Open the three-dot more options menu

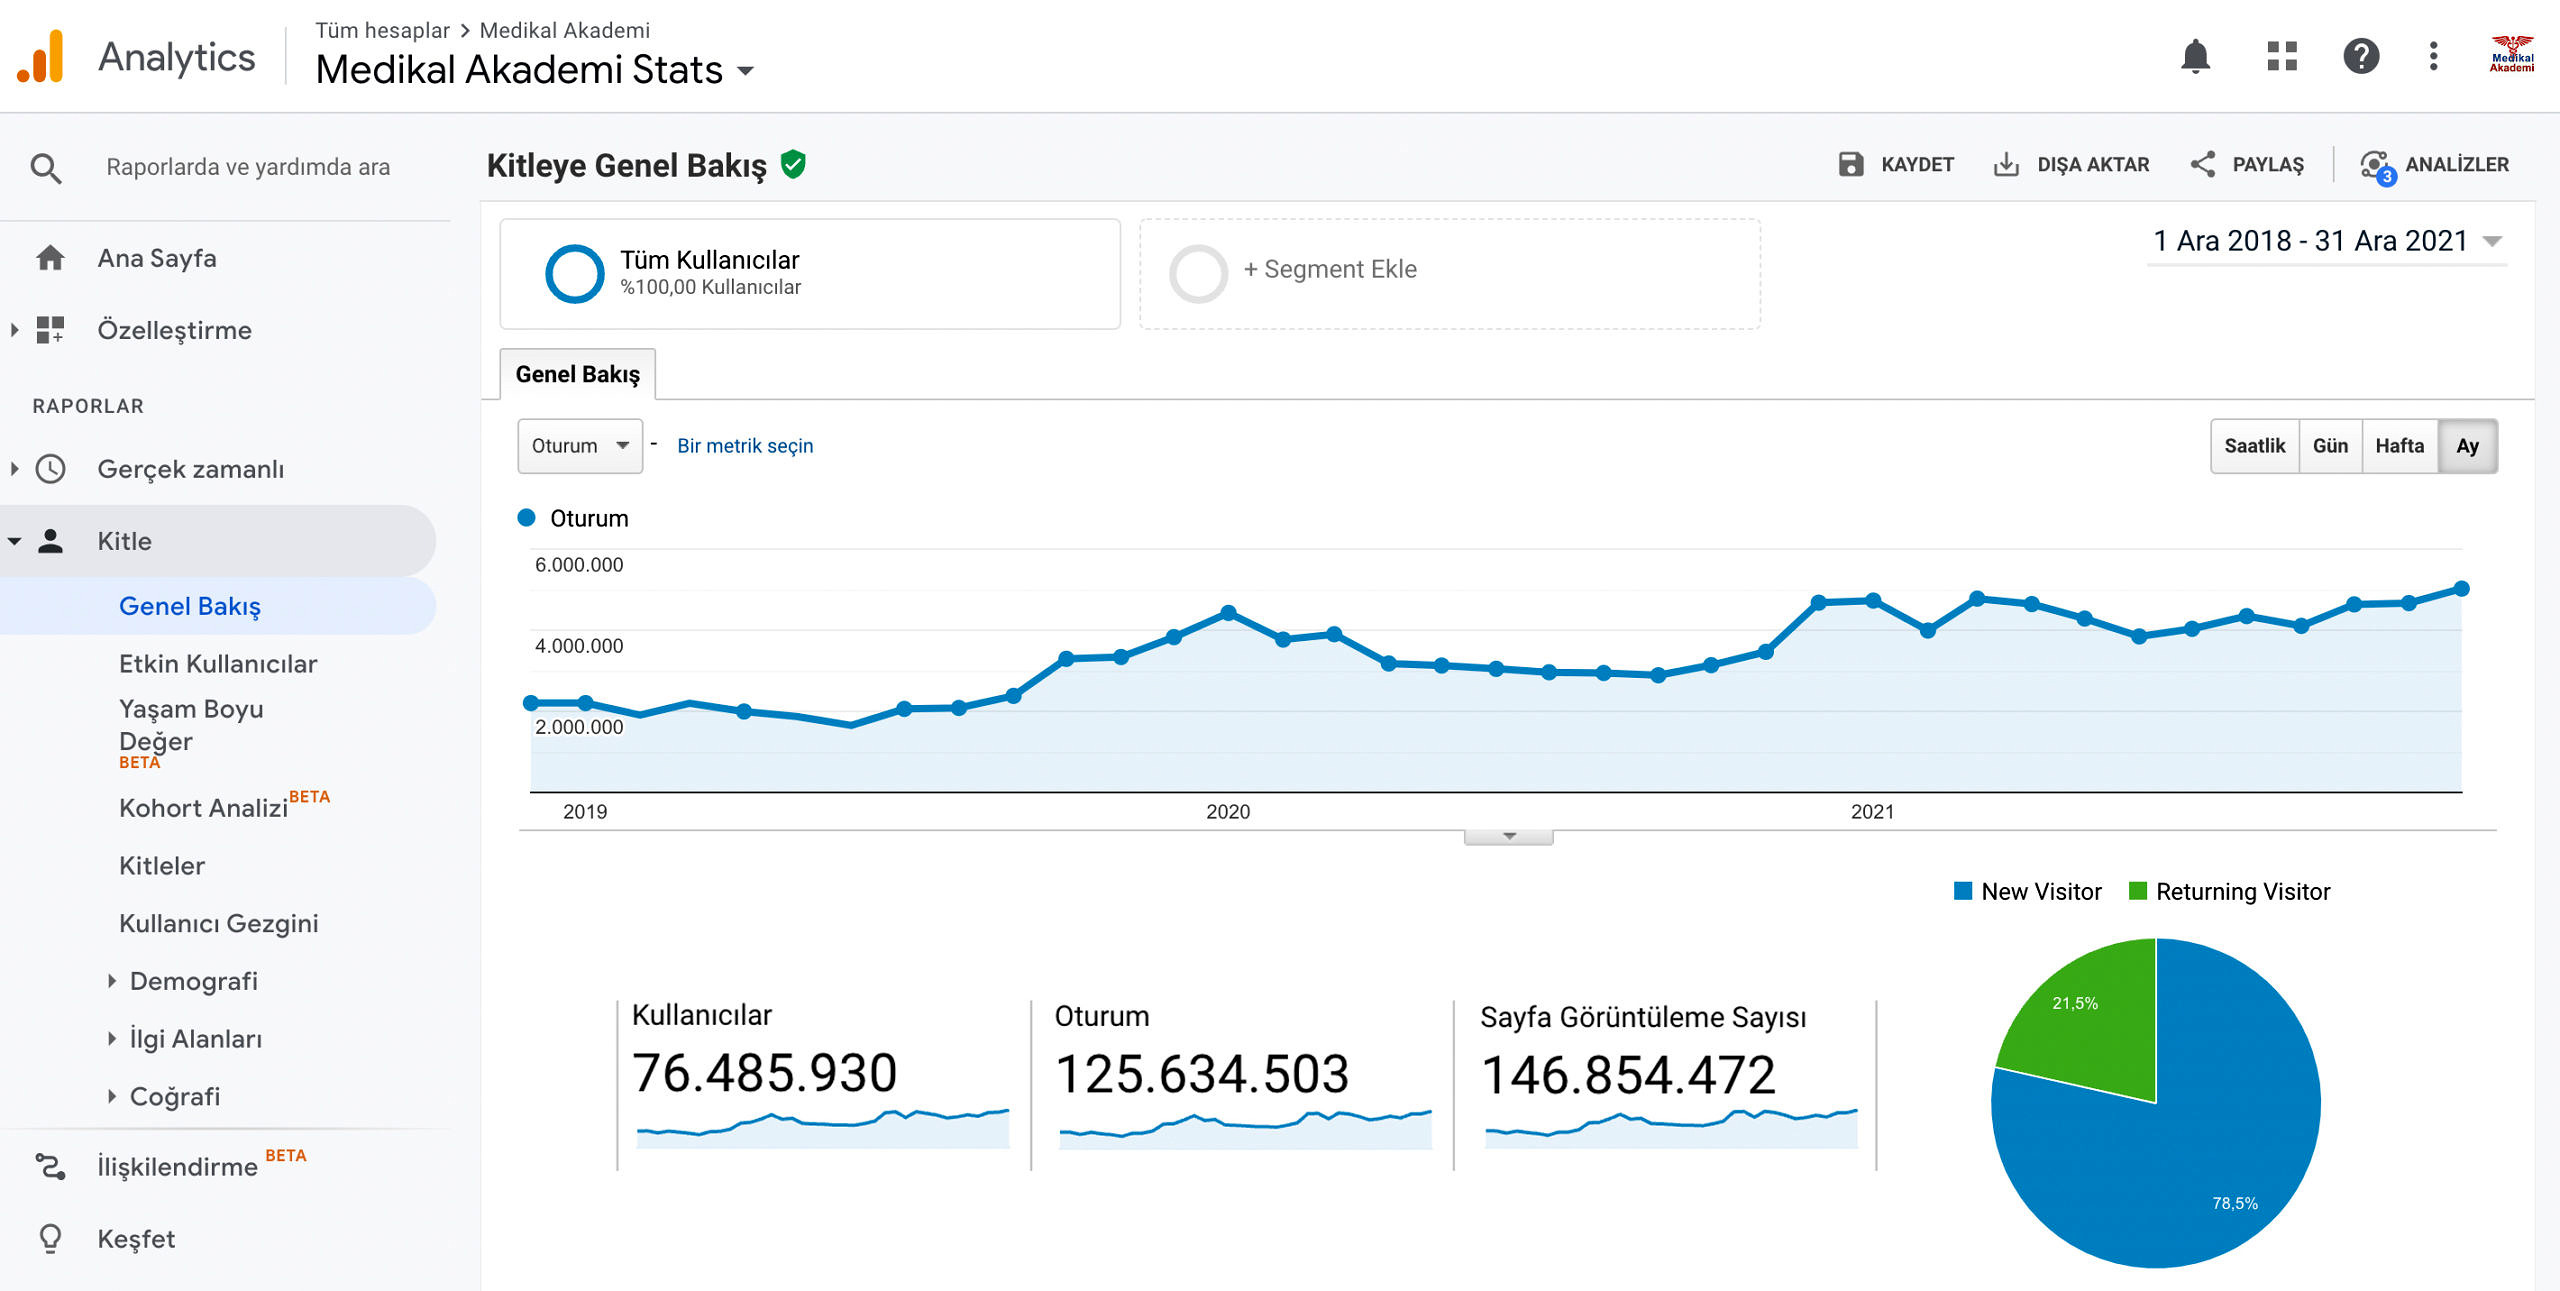2433,57
